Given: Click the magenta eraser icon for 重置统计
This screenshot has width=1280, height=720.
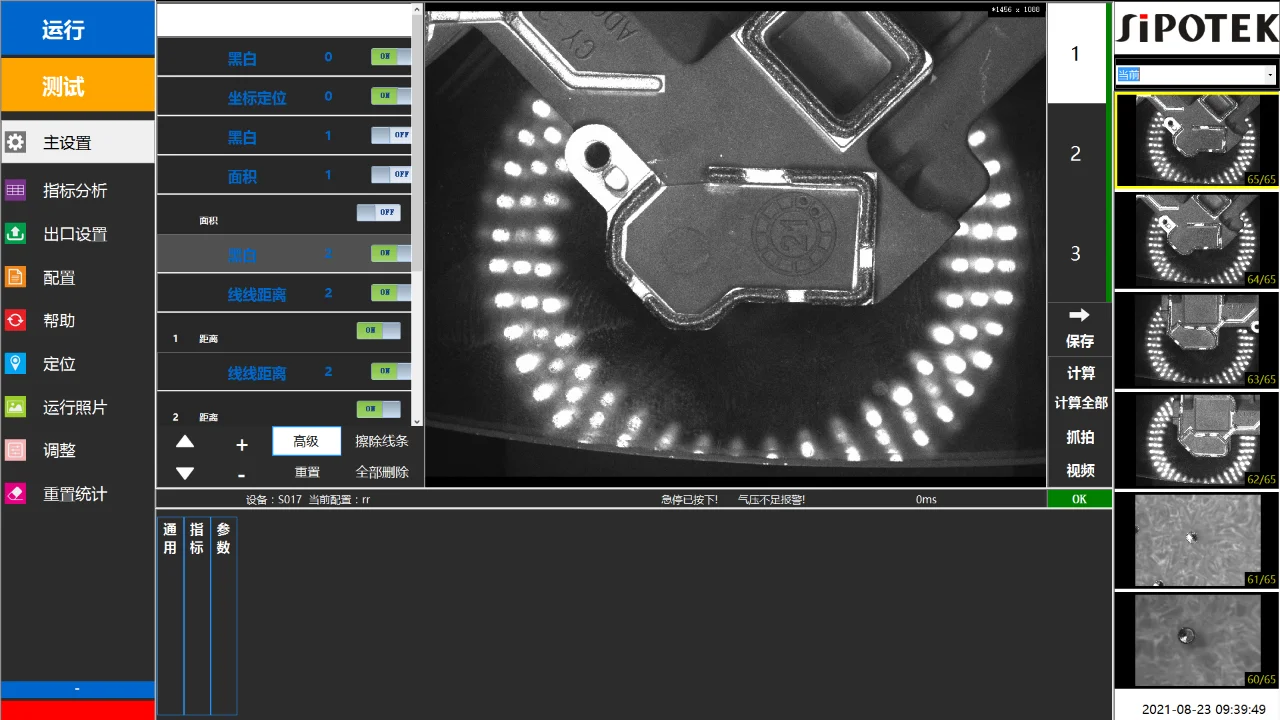Looking at the screenshot, I should point(16,494).
